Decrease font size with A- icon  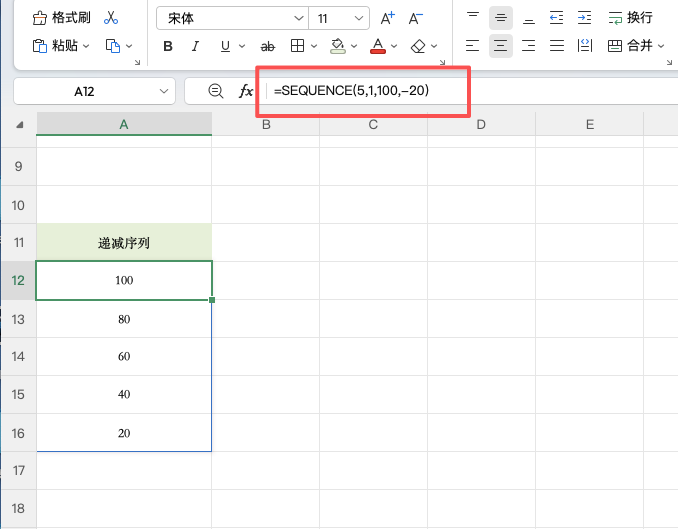click(x=416, y=18)
